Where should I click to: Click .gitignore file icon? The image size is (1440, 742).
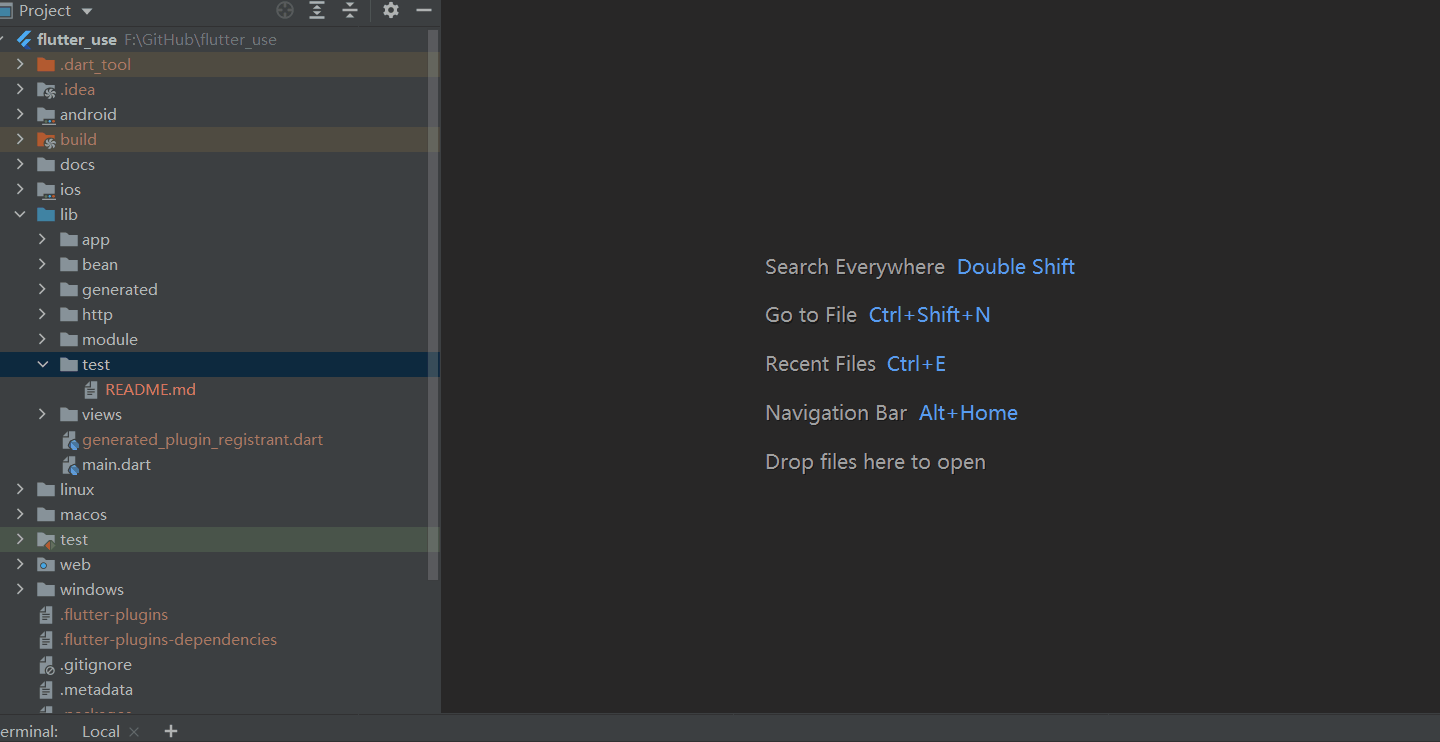click(46, 665)
